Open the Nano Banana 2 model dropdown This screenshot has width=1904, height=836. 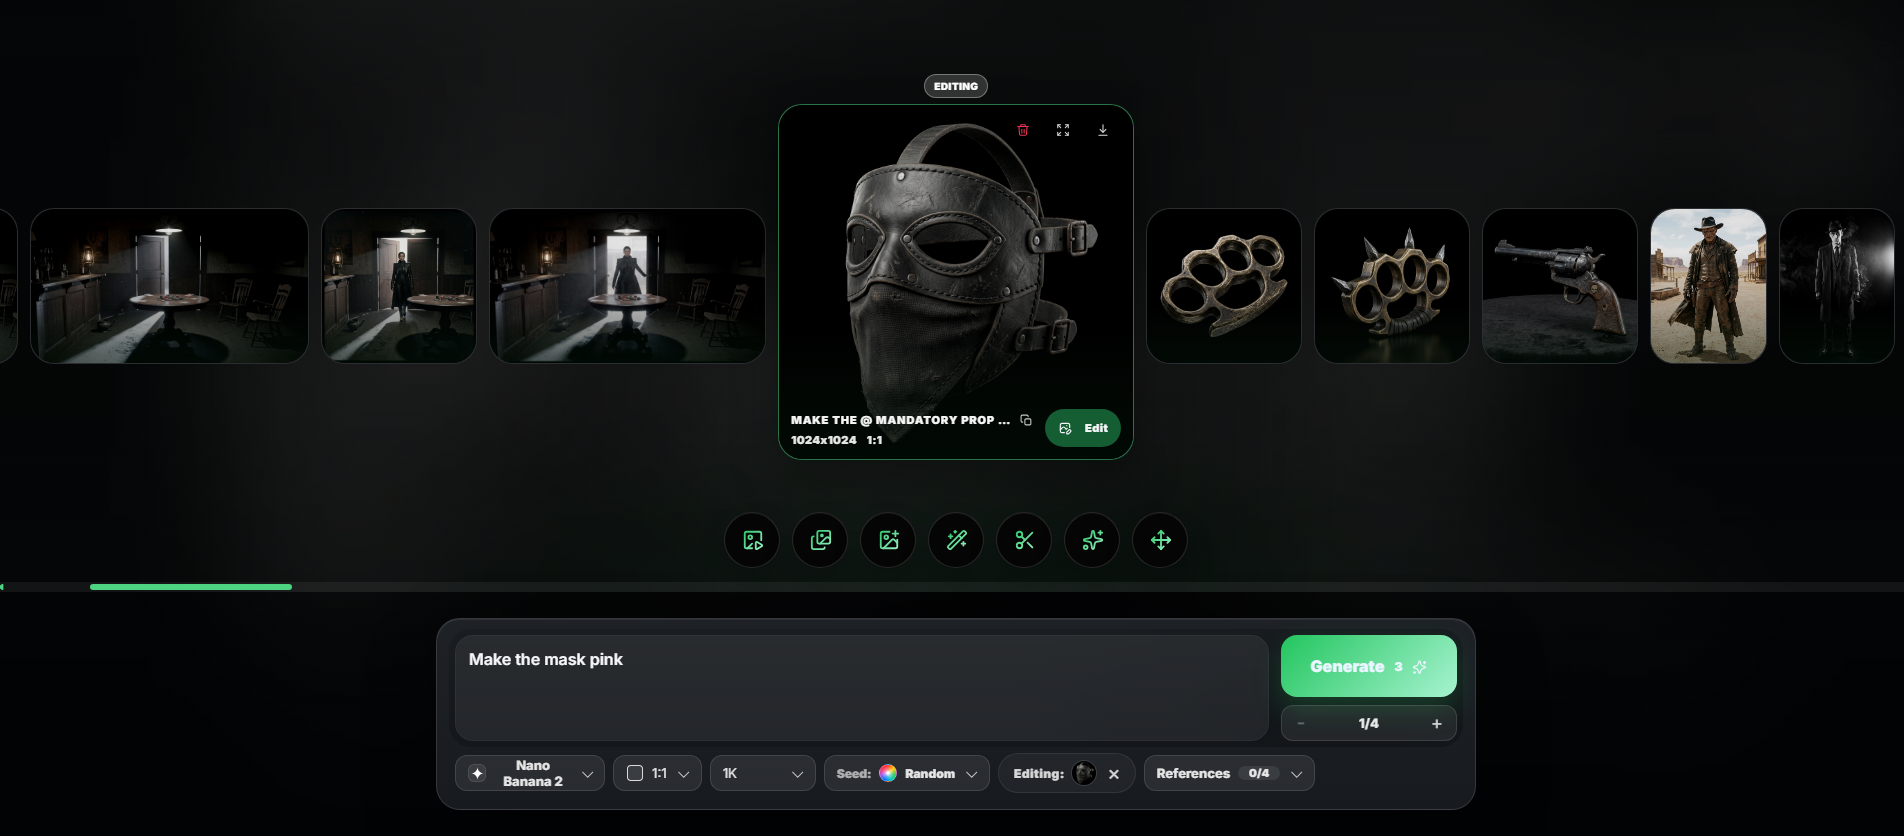point(530,773)
